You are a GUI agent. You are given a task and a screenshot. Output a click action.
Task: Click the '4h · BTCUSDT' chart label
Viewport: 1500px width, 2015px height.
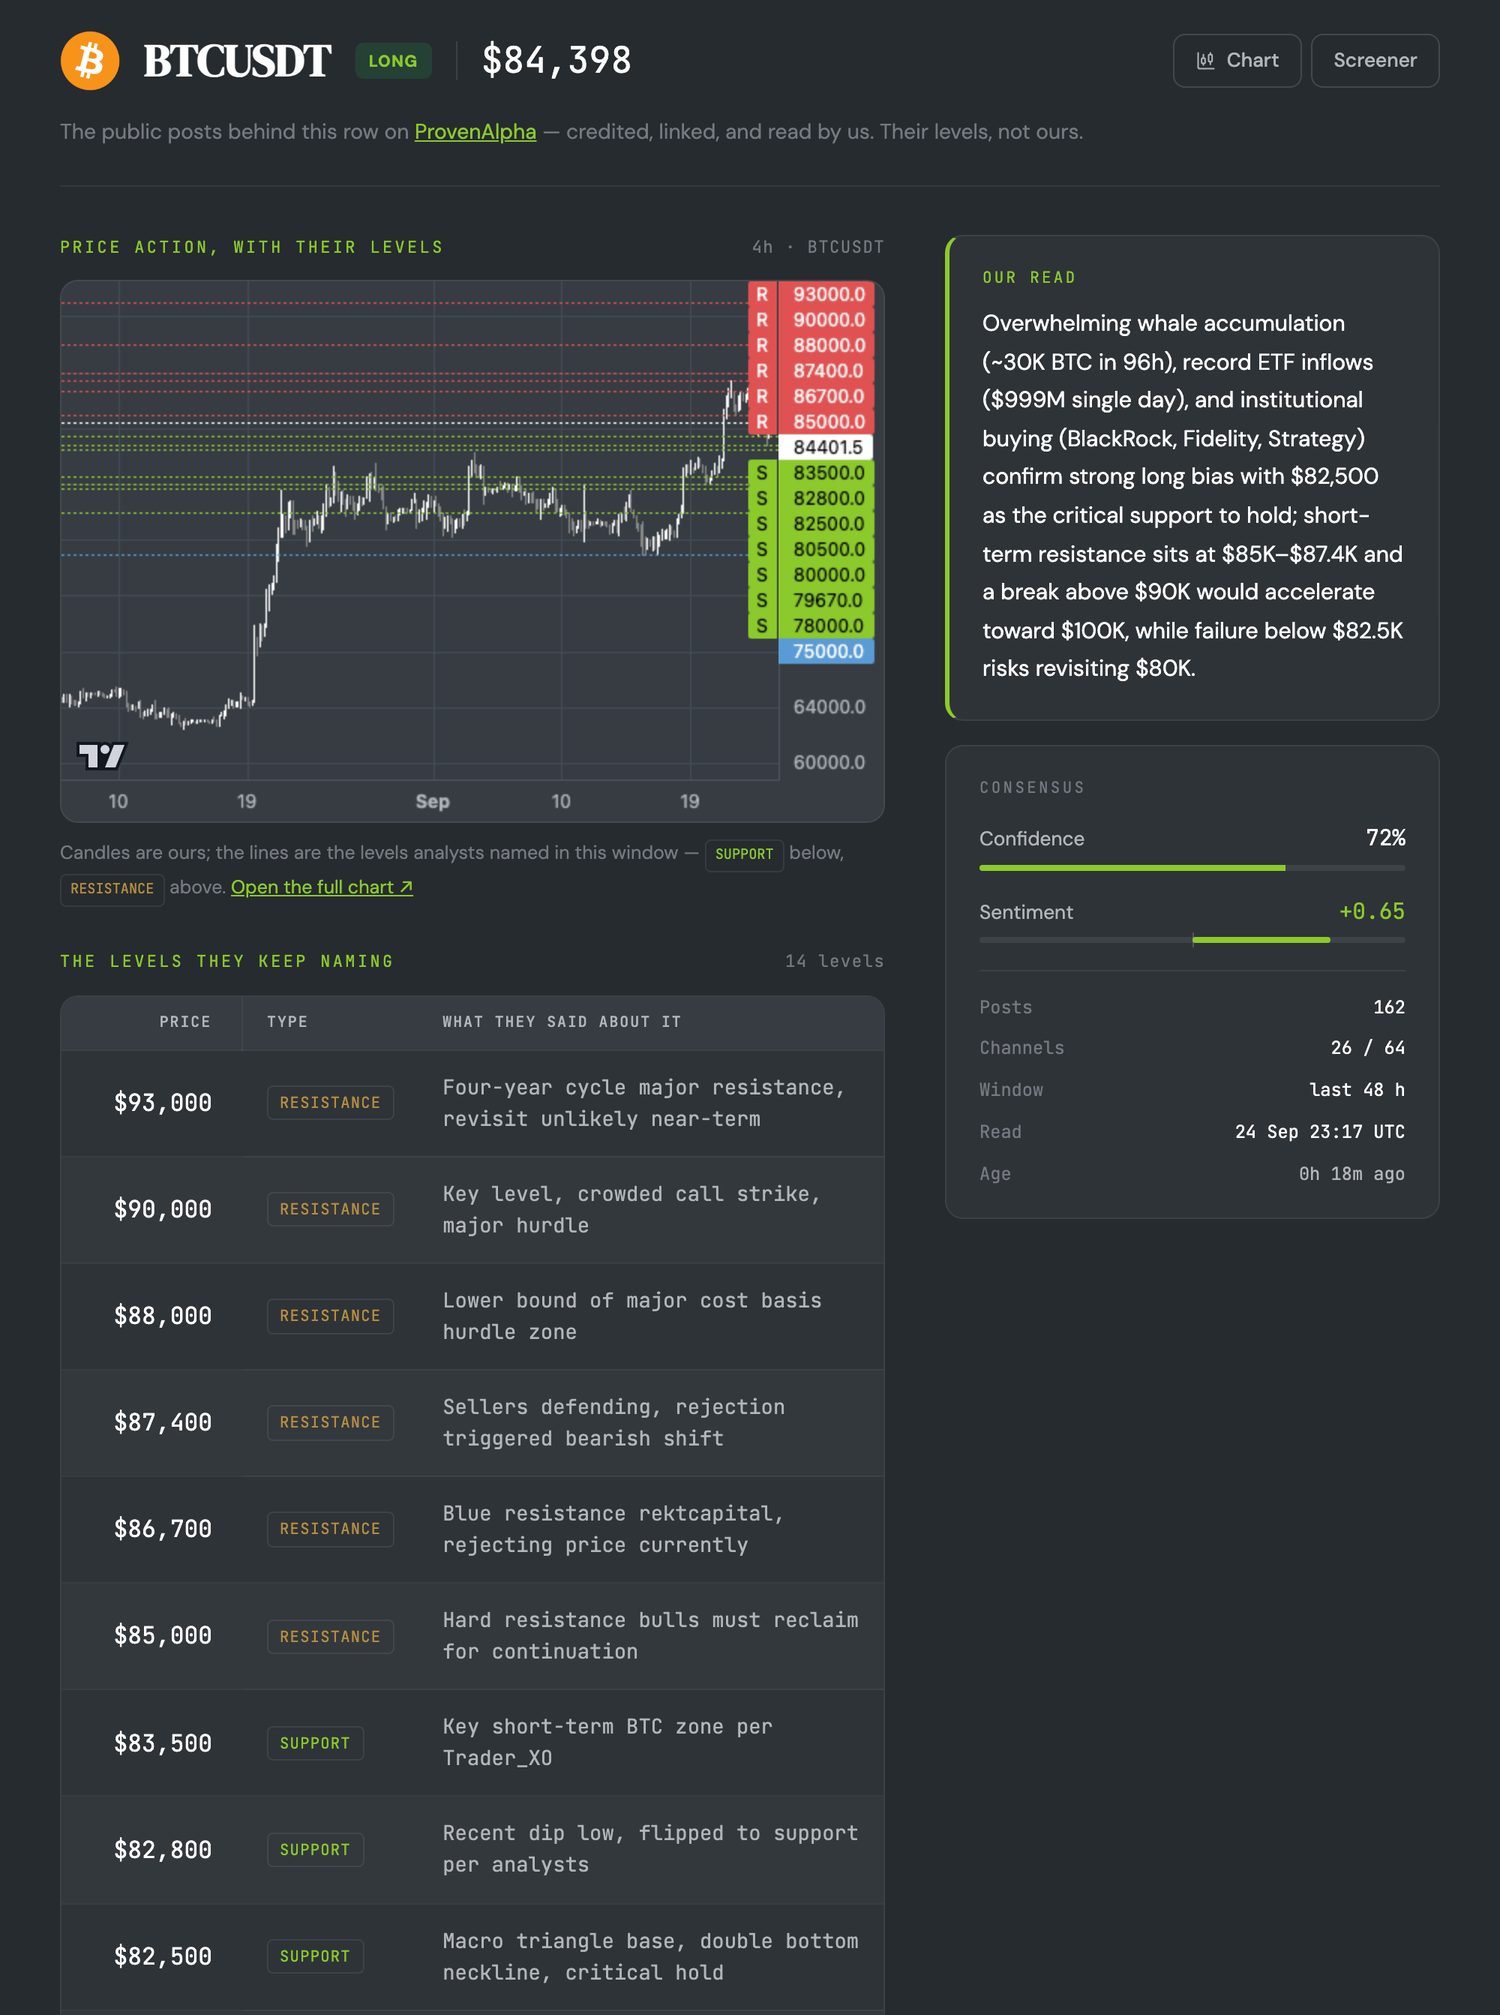(x=818, y=247)
